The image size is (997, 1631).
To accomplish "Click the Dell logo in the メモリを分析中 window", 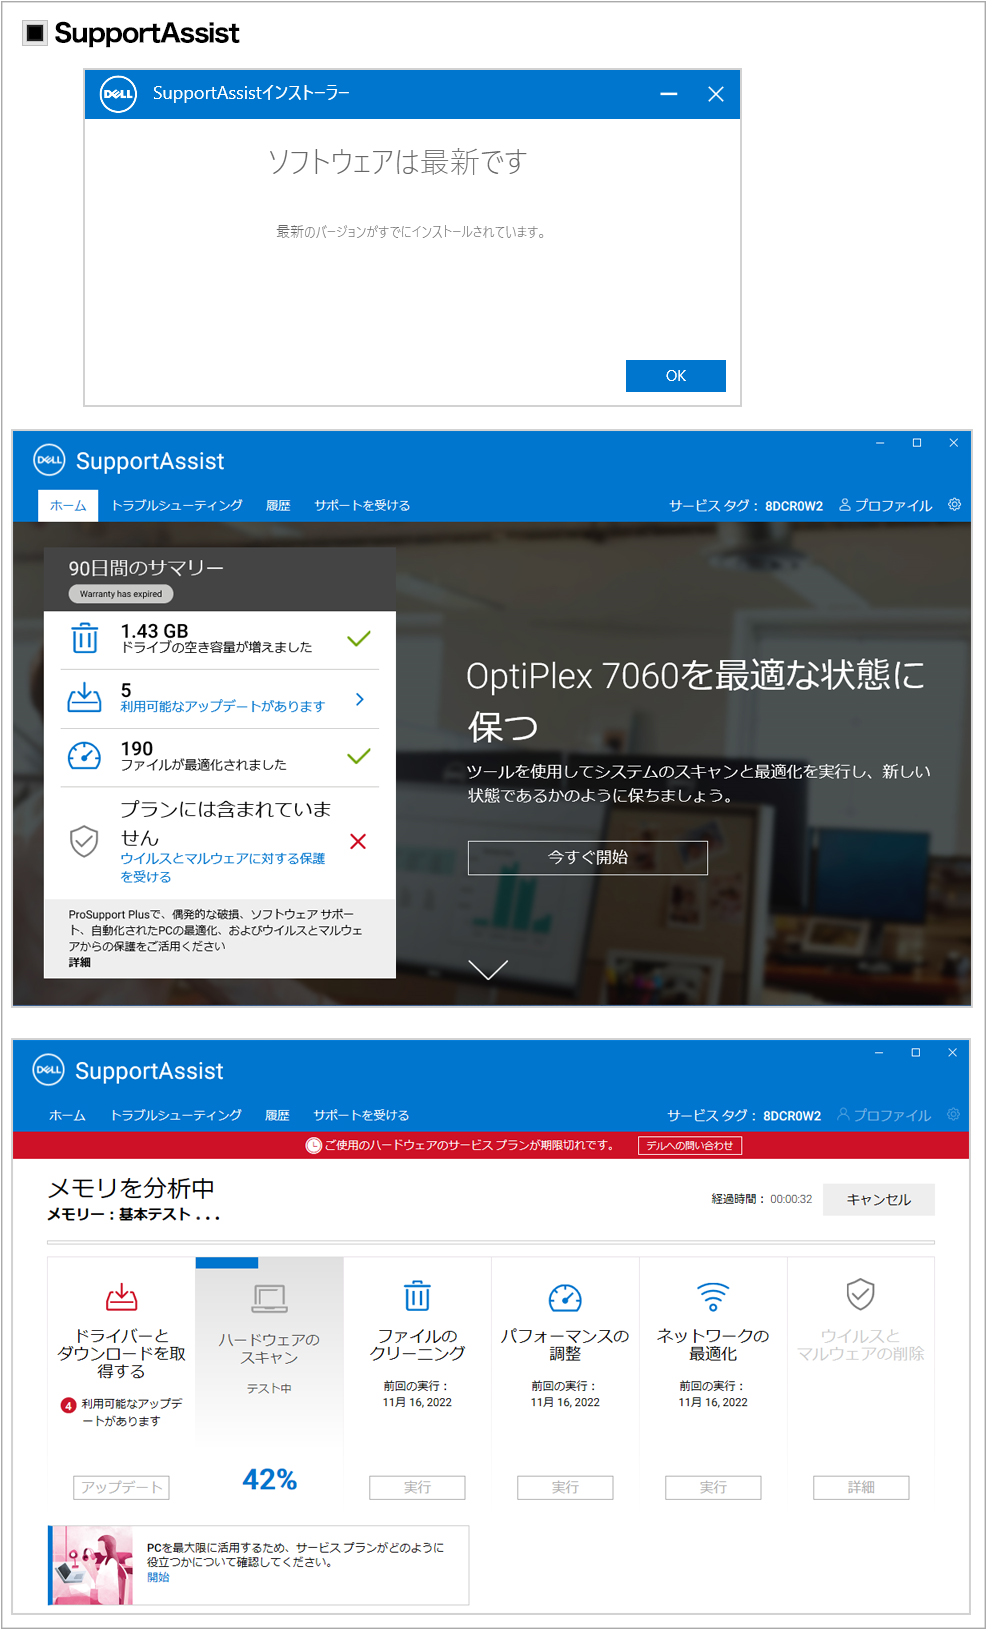I will click(48, 1070).
